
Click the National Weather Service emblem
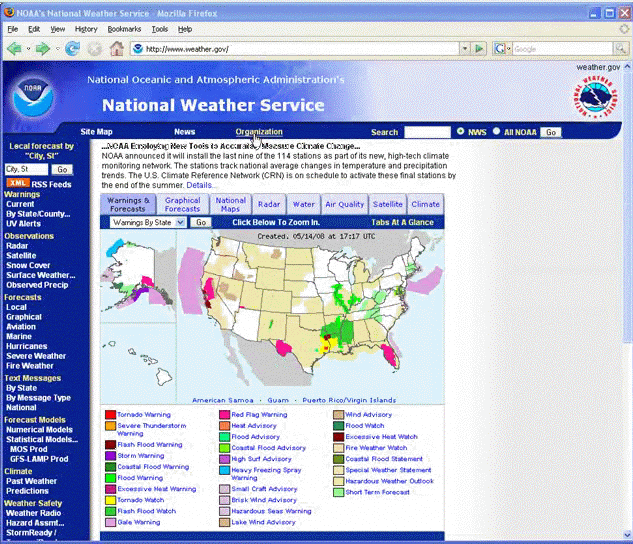click(595, 97)
